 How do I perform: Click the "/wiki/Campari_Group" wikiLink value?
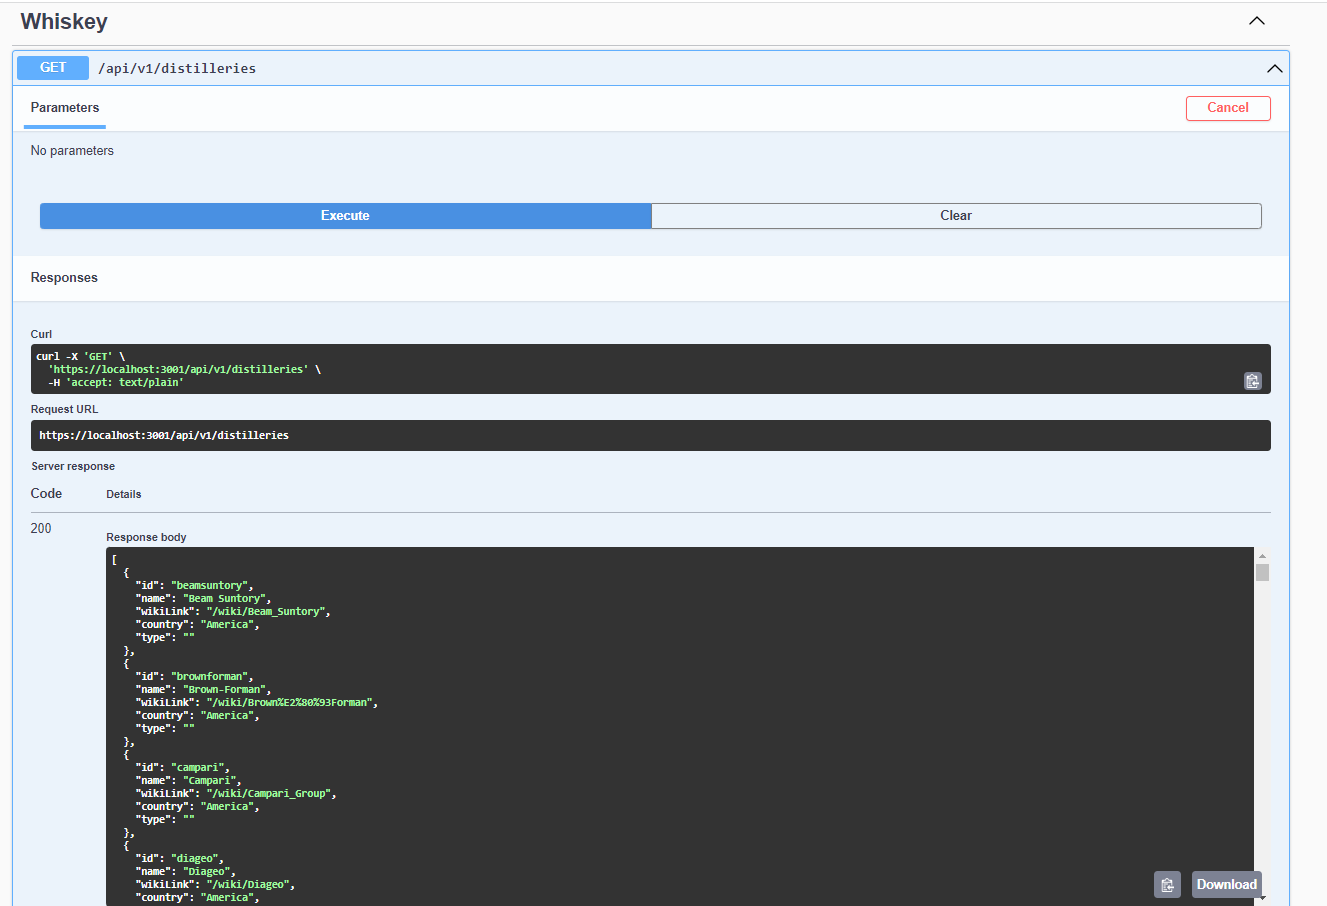pyautogui.click(x=271, y=794)
